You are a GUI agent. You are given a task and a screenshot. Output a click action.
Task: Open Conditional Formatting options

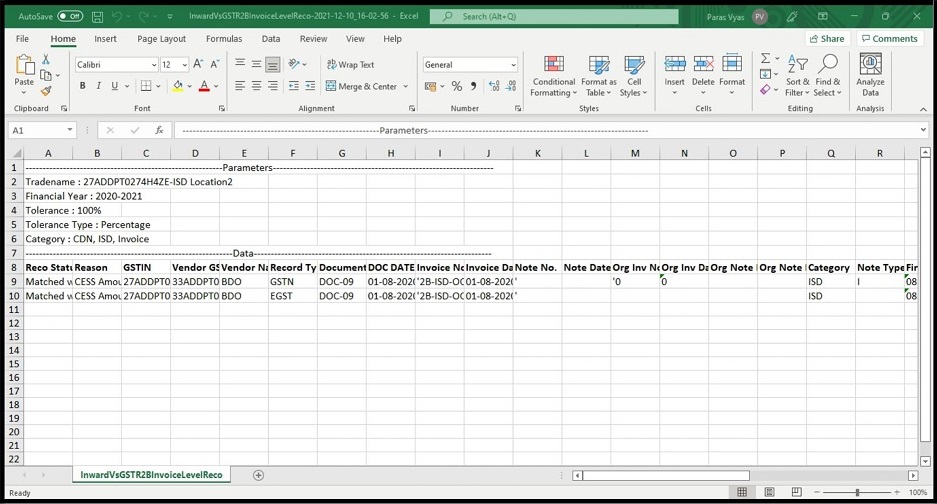(x=553, y=74)
